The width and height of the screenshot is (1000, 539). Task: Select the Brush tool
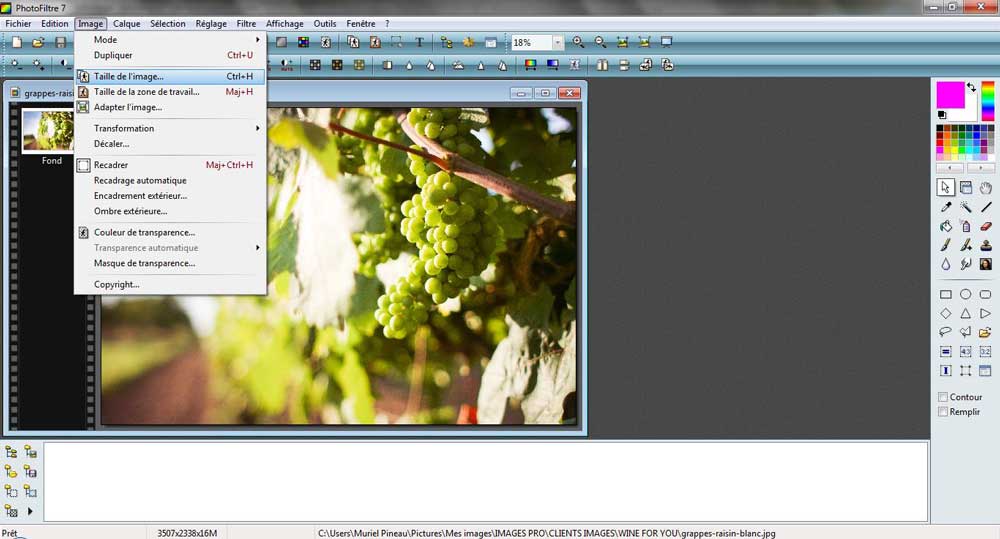tap(946, 245)
